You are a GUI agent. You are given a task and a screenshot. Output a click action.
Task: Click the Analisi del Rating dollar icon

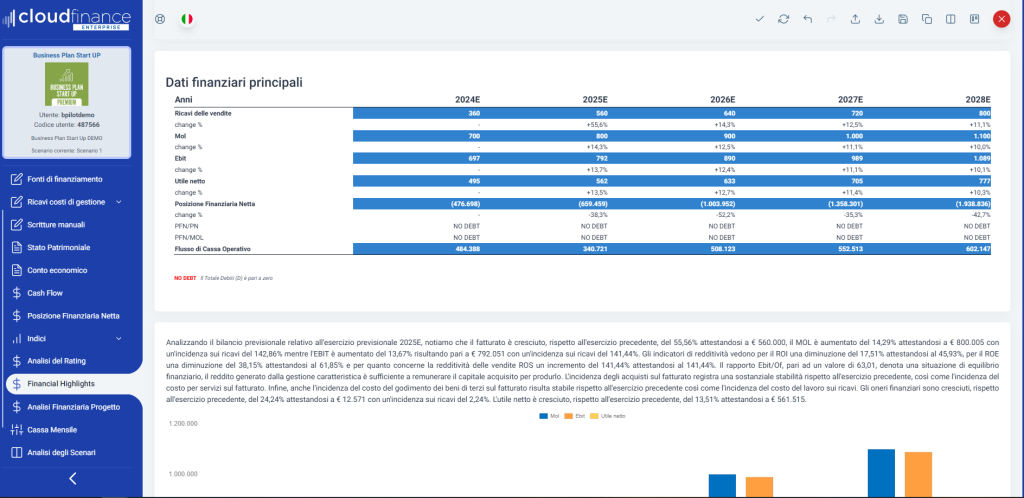tap(16, 361)
